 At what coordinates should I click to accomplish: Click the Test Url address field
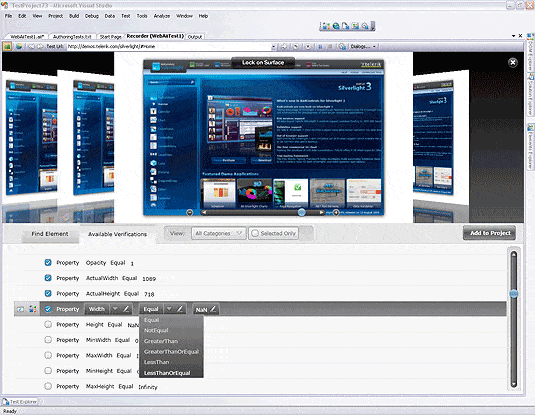[x=169, y=46]
